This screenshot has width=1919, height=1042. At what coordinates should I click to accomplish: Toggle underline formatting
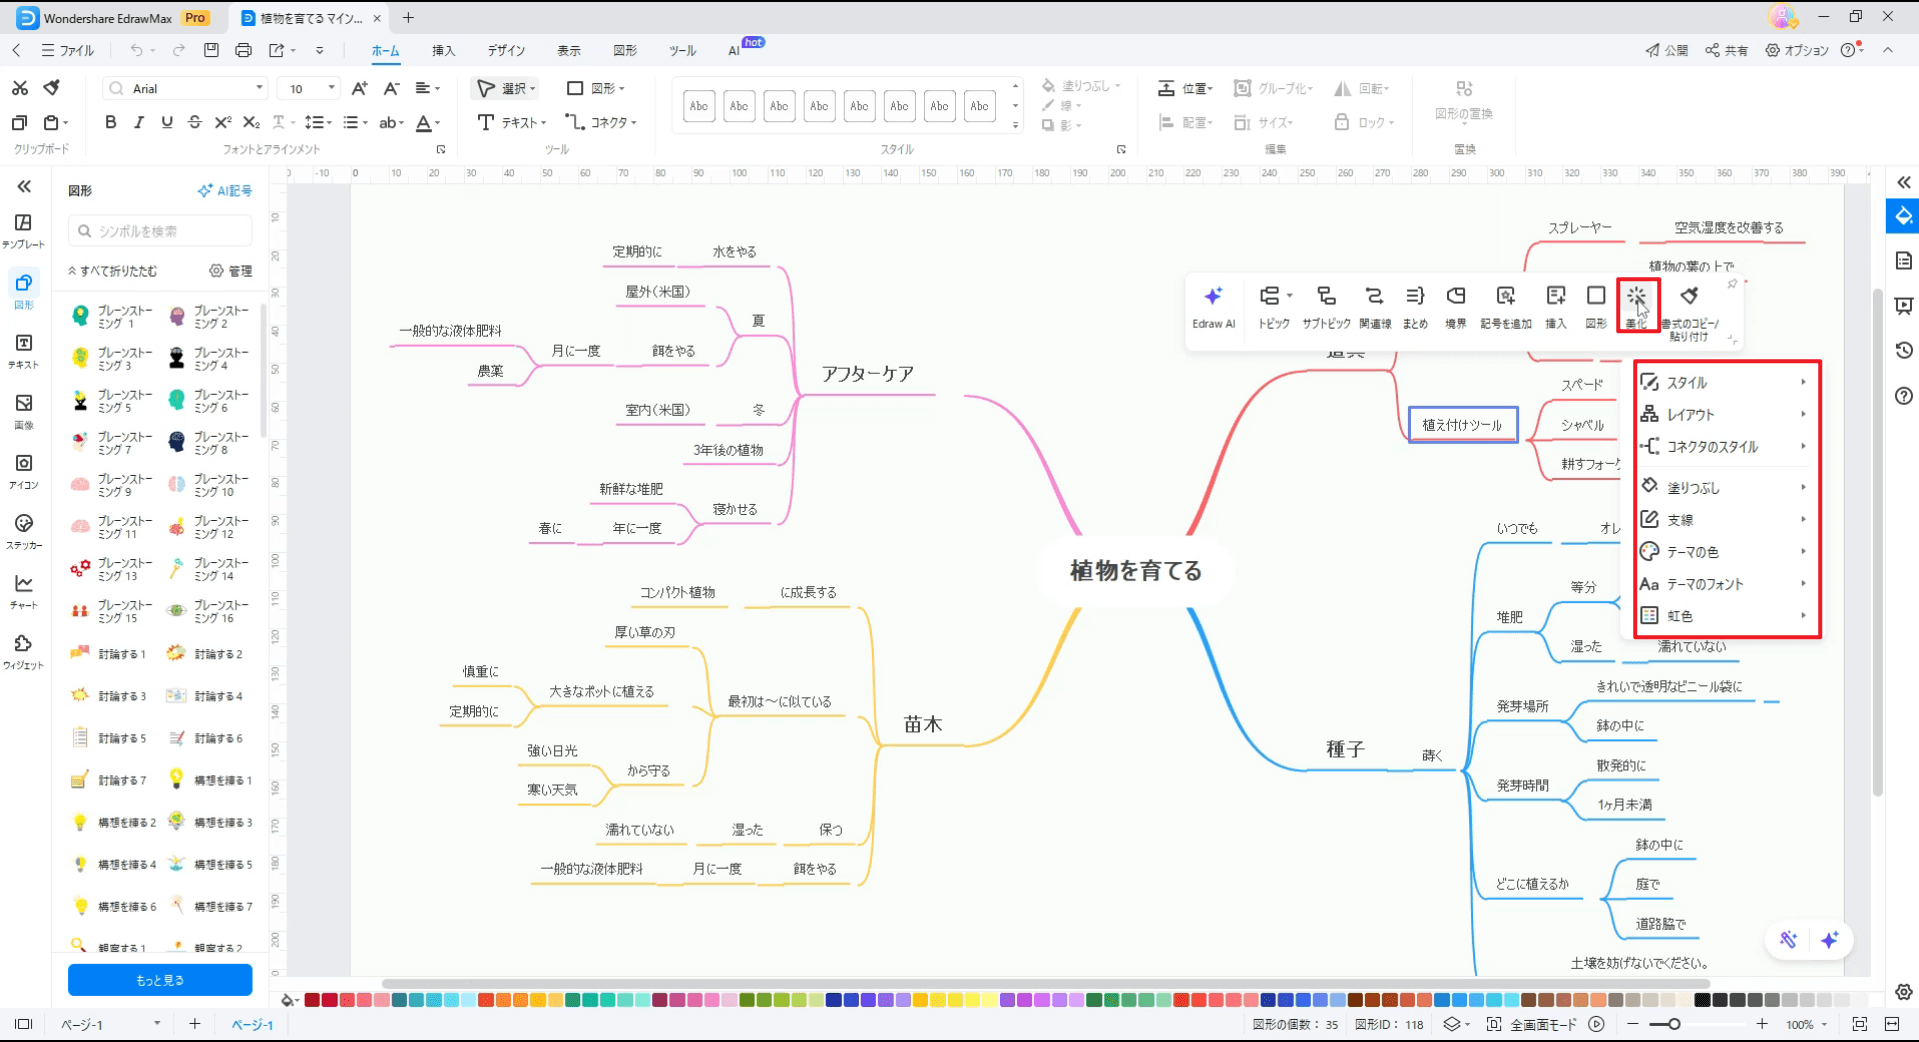tap(166, 122)
